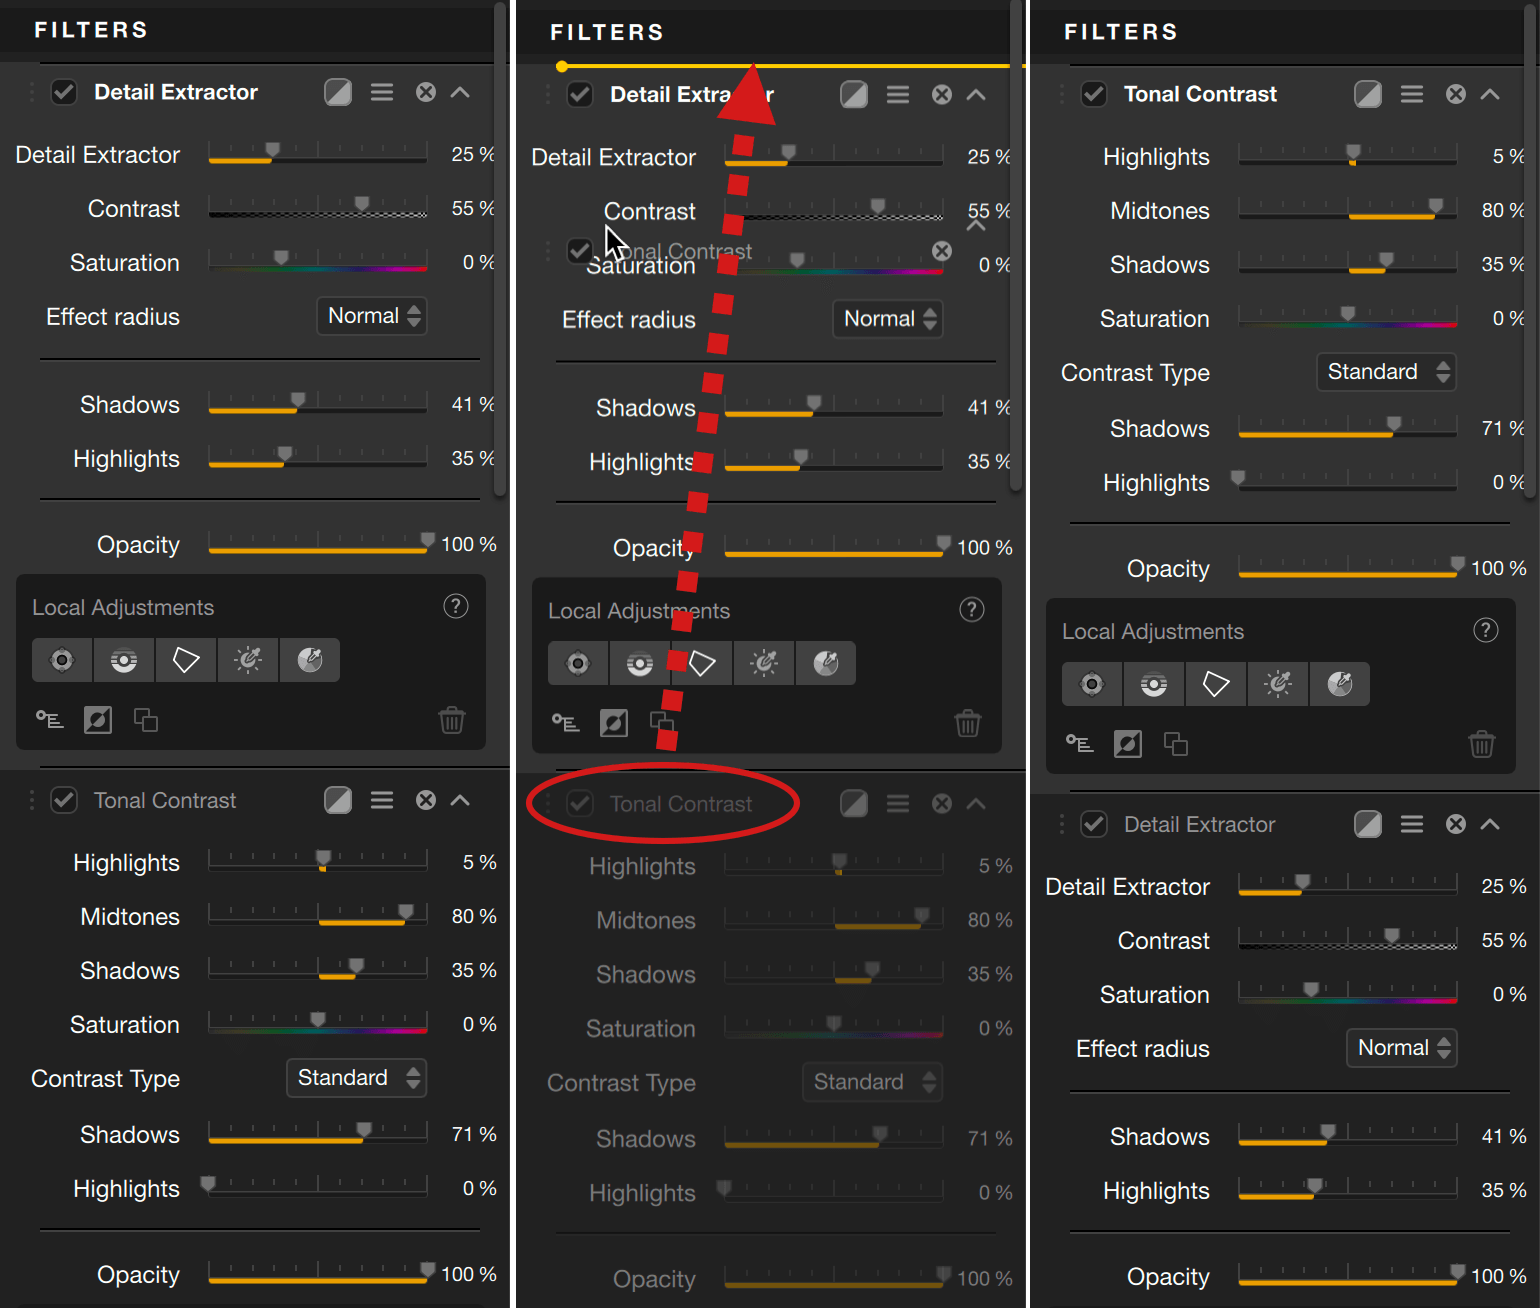This screenshot has height=1308, width=1540.
Task: Open hamburger menu for right Tonal Contrast
Action: (1412, 94)
